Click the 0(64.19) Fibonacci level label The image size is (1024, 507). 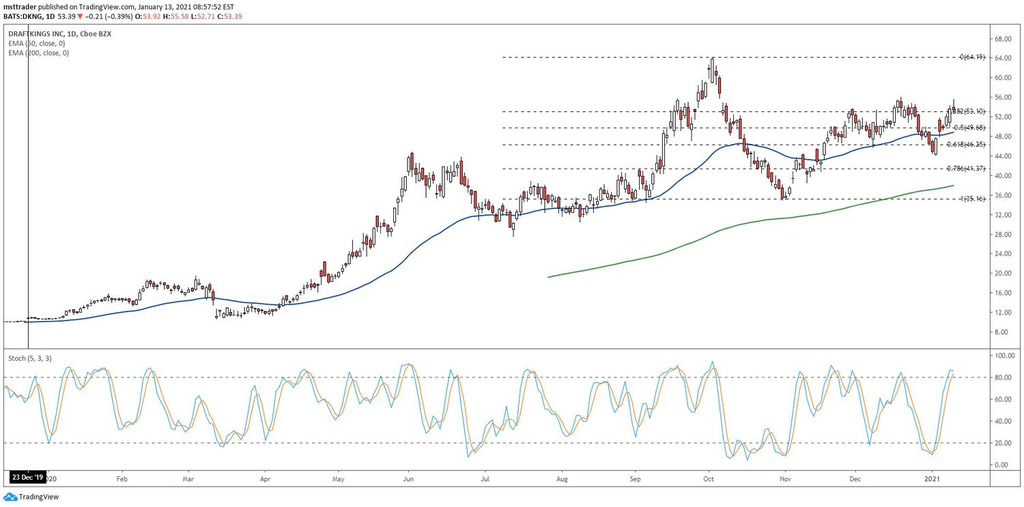click(x=972, y=57)
